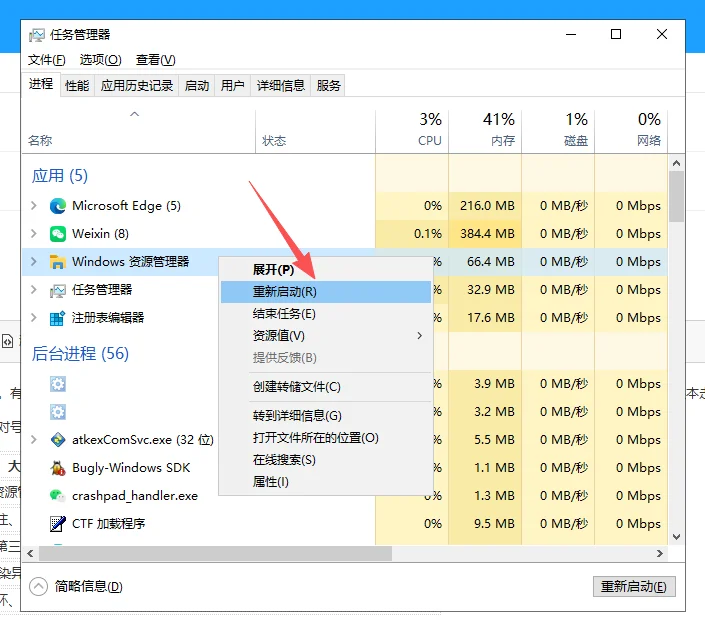Switch to the 应用历史记录 tab
Screen dimensions: 705x623
coord(137,85)
